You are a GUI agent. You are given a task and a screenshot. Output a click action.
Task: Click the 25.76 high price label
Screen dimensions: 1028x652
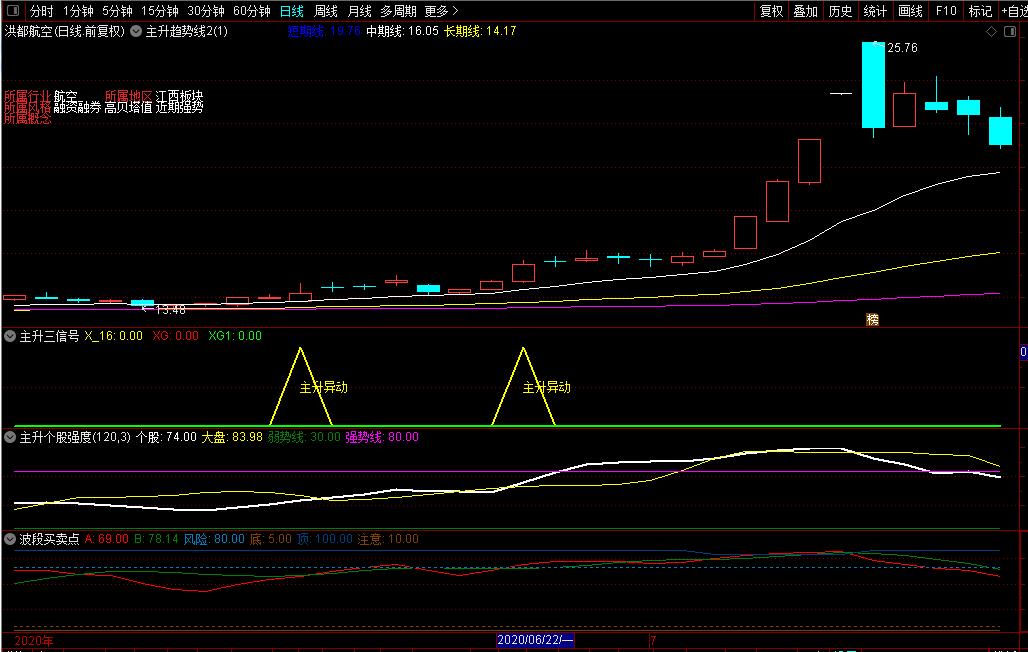[902, 48]
